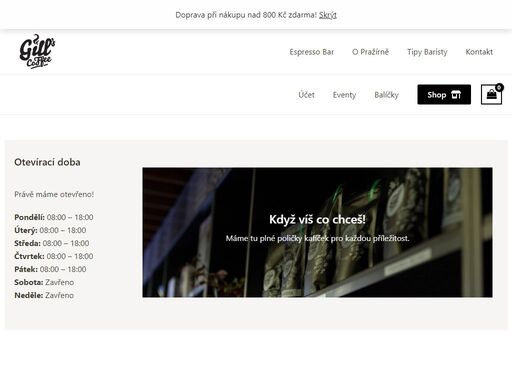Viewport: 512px width, 384px height.
Task: Click the store icon in Shop button
Action: [456, 95]
